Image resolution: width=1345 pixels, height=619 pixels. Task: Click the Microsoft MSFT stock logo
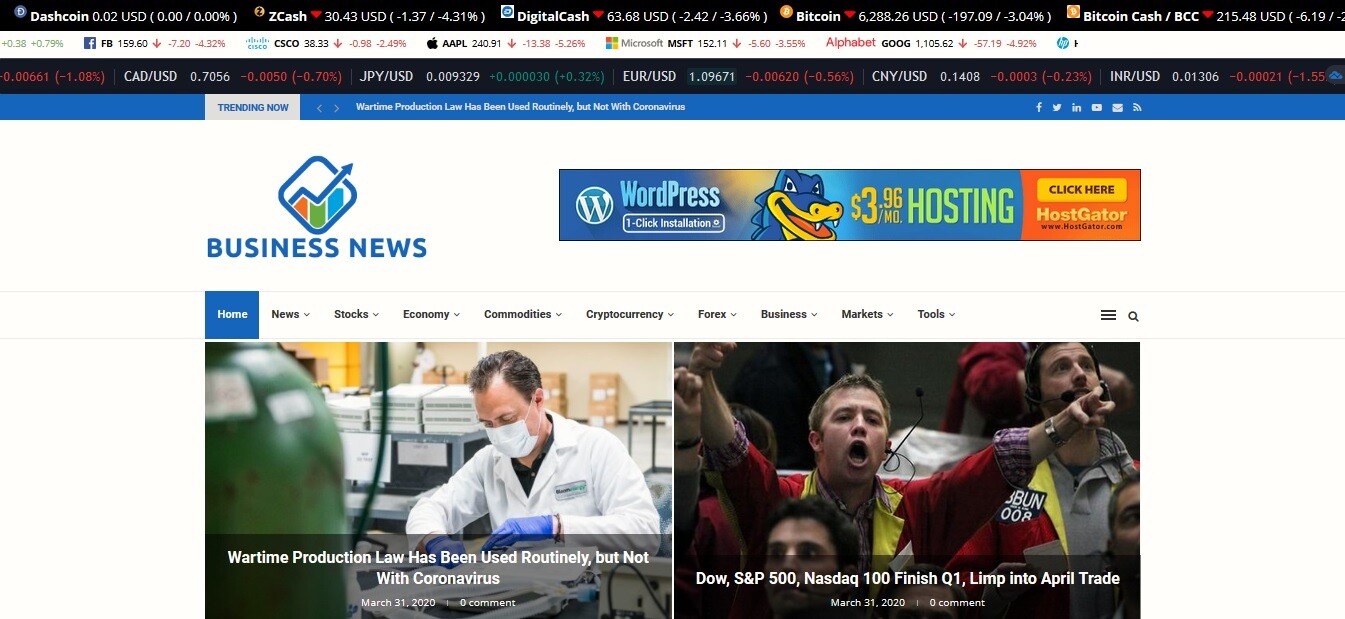point(634,44)
